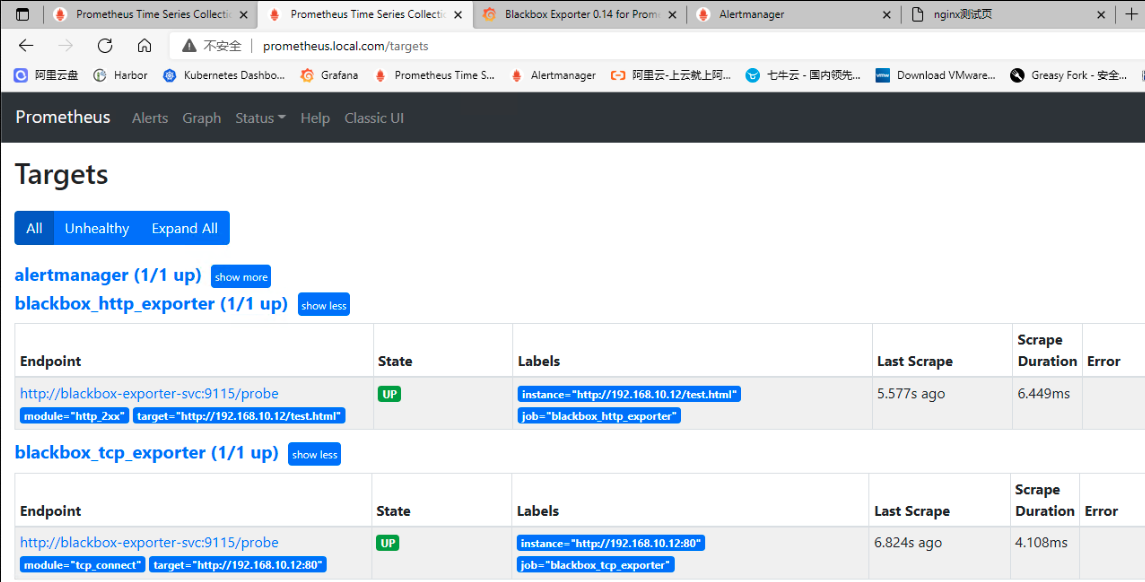Collapse blackbox_tcp_exporter with show less
The height and width of the screenshot is (582, 1145).
tap(314, 454)
